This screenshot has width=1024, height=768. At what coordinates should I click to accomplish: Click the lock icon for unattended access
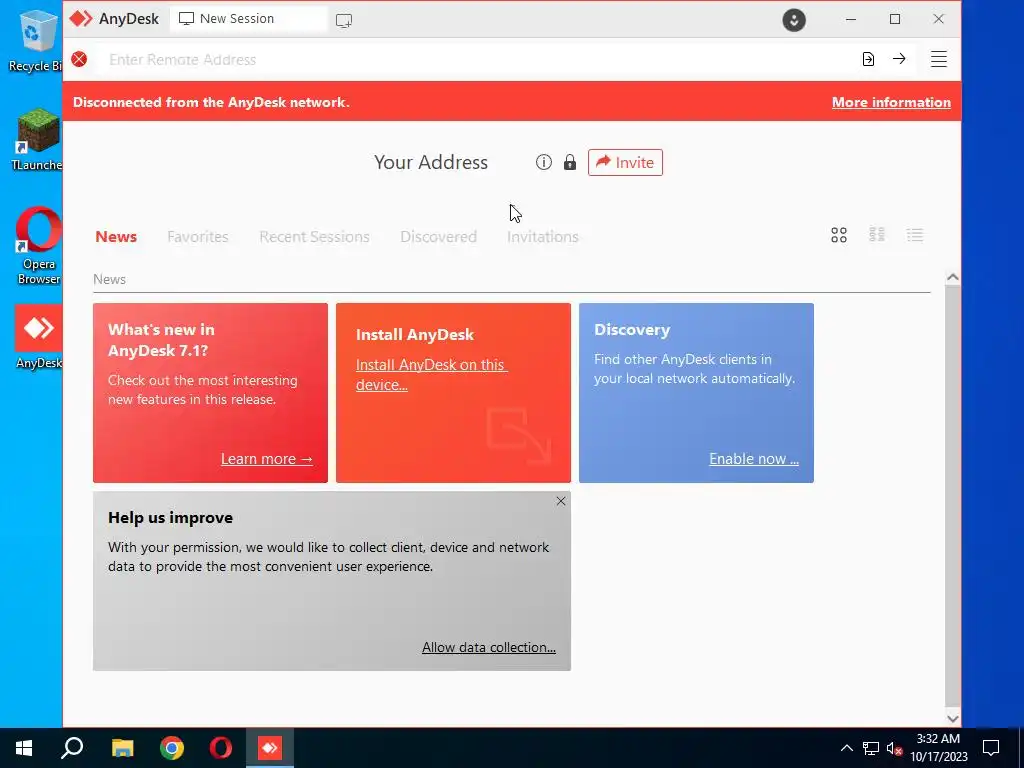pos(569,162)
